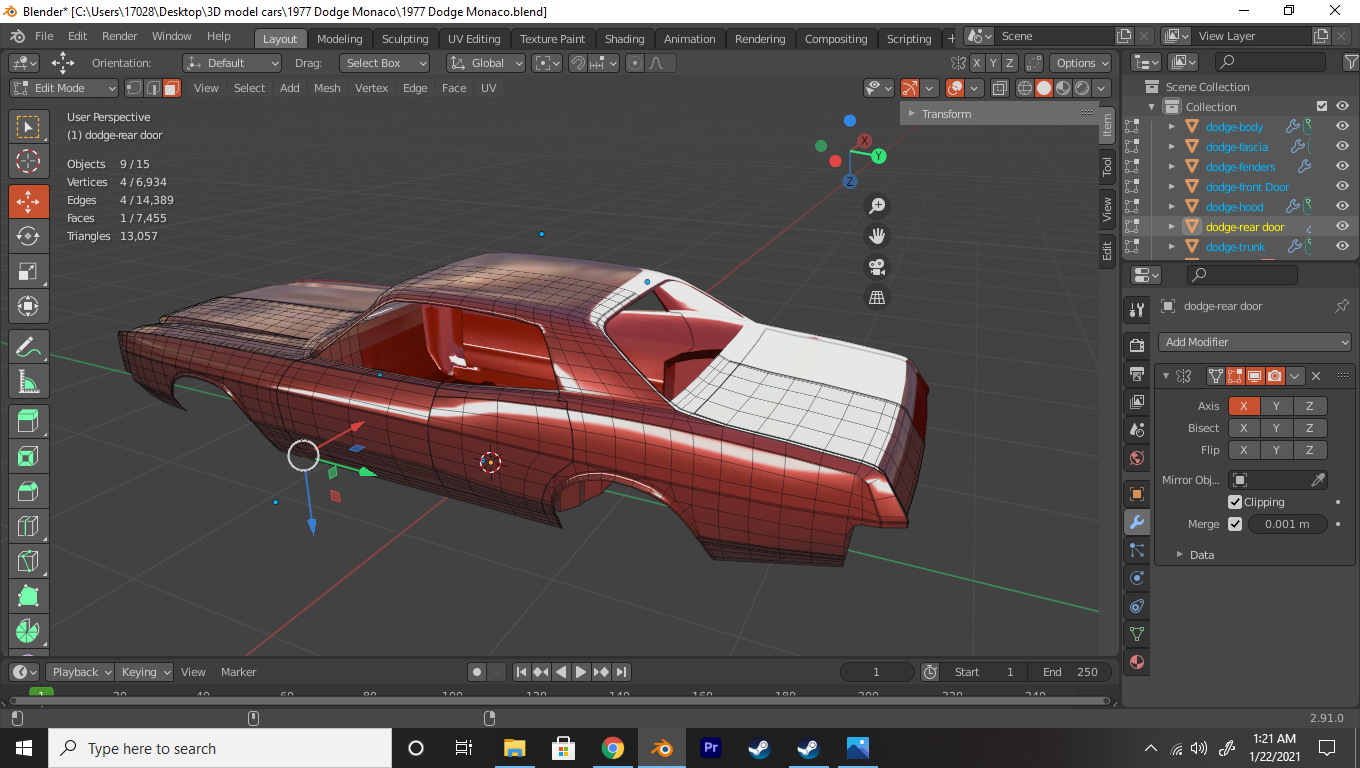Expand the Data section in modifier

point(1195,555)
